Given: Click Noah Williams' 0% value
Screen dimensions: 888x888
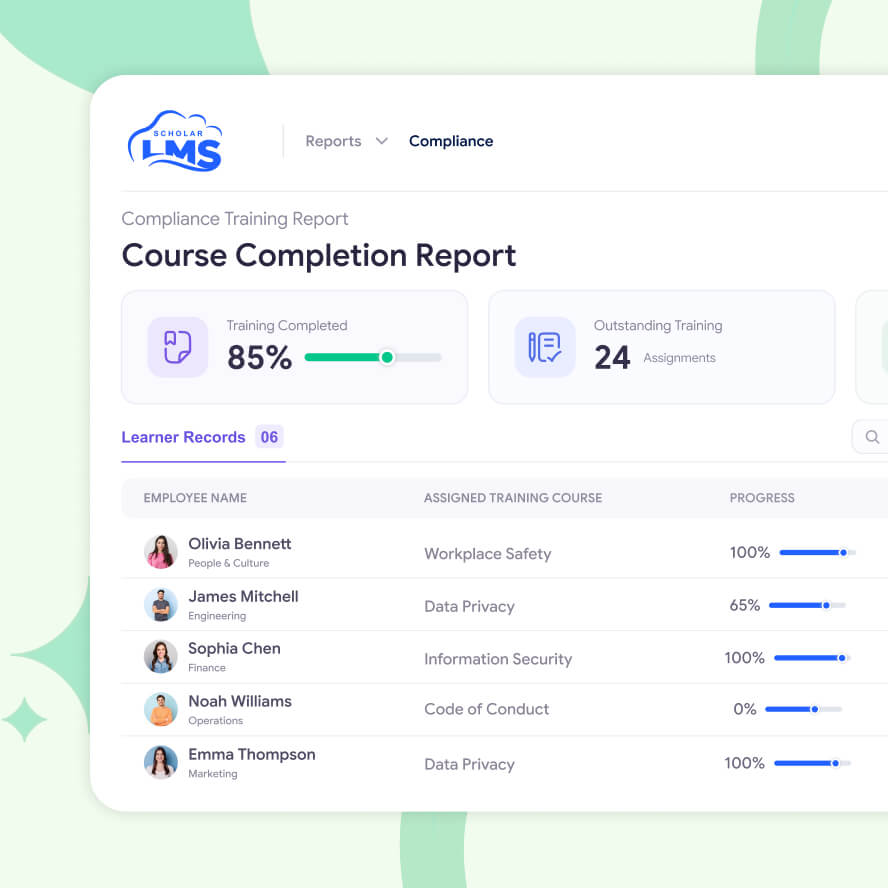Looking at the screenshot, I should point(744,709).
